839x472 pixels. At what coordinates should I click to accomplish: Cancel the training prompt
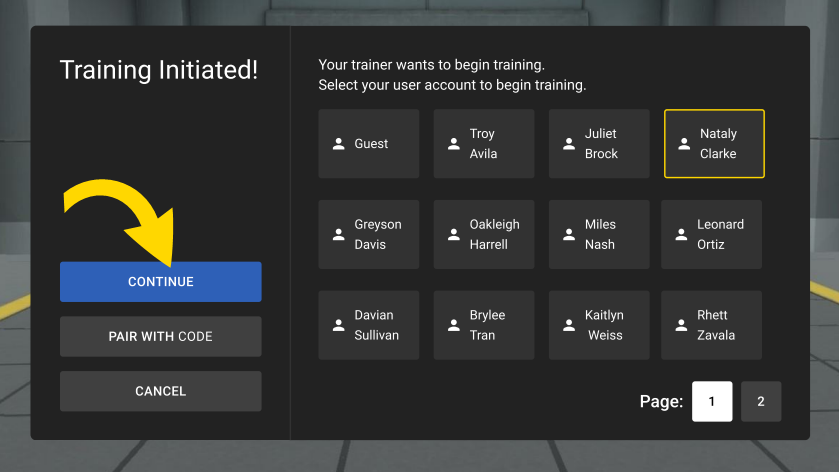coord(160,392)
